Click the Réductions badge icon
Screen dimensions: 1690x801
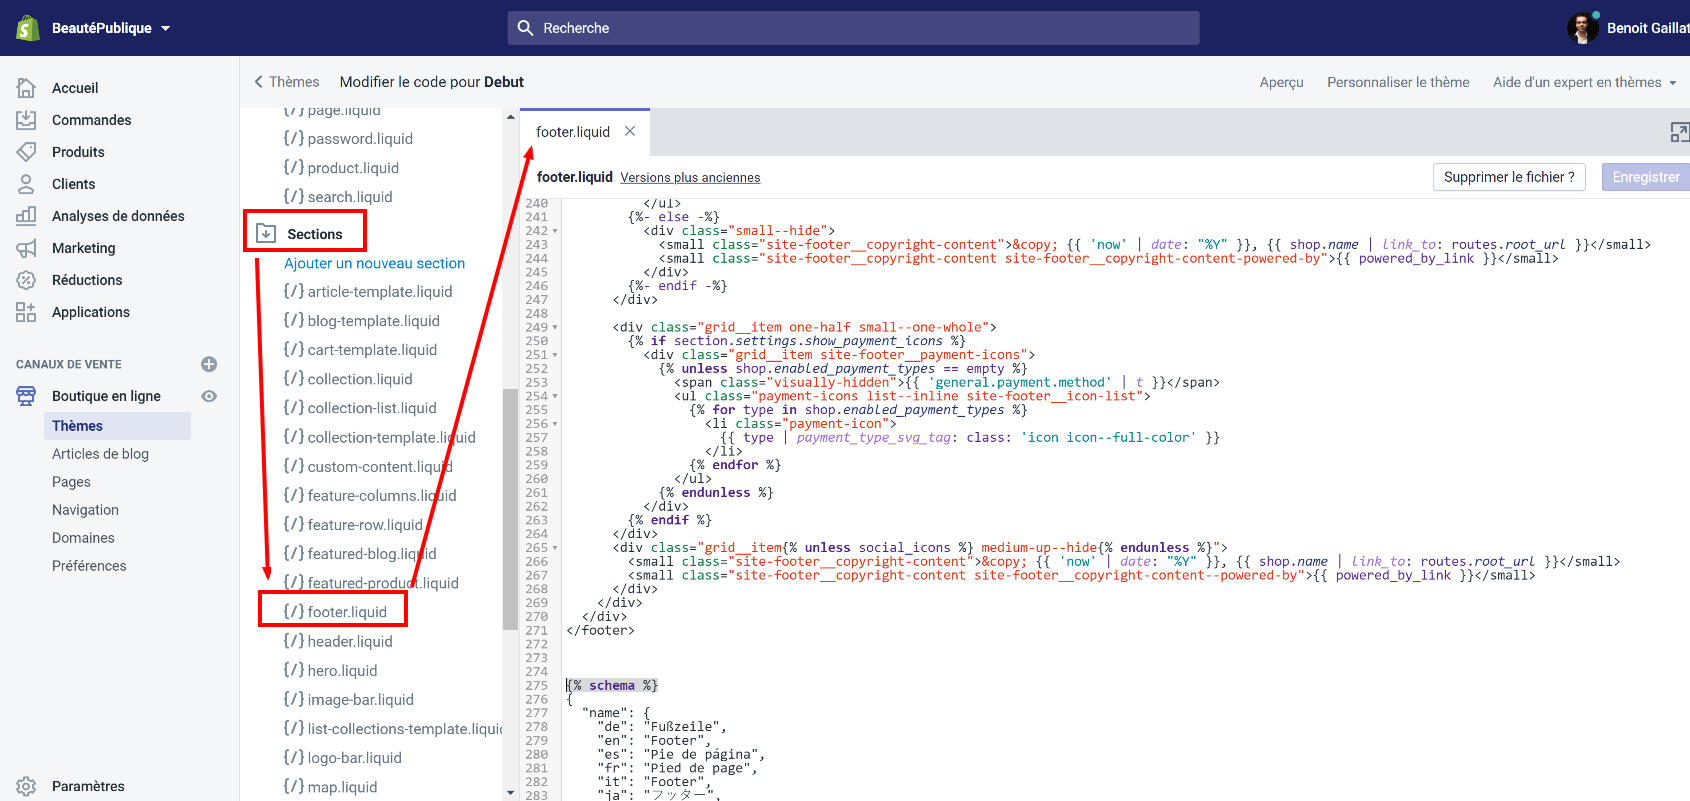pos(26,280)
